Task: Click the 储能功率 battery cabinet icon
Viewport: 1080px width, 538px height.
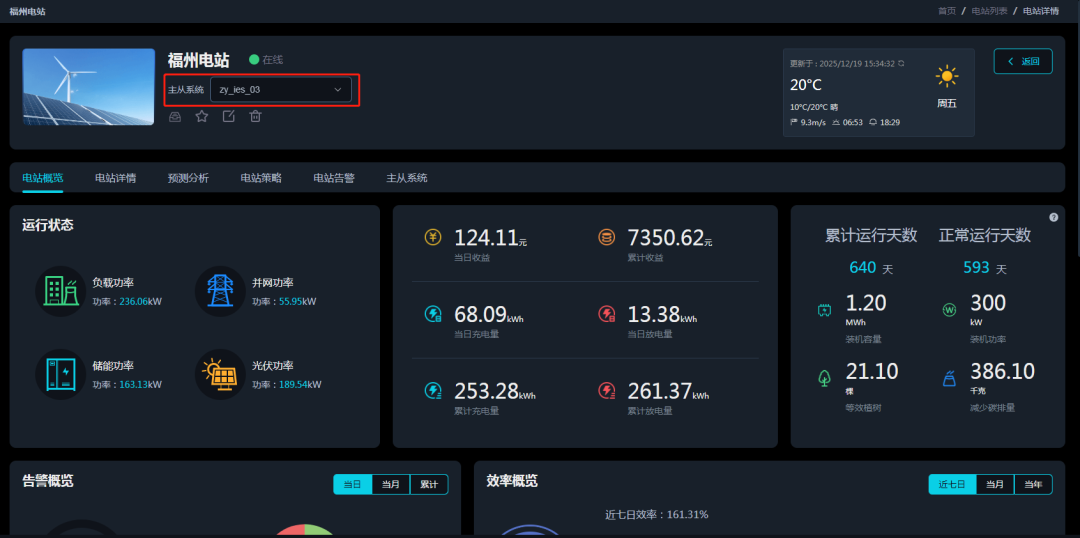Action: tap(61, 374)
